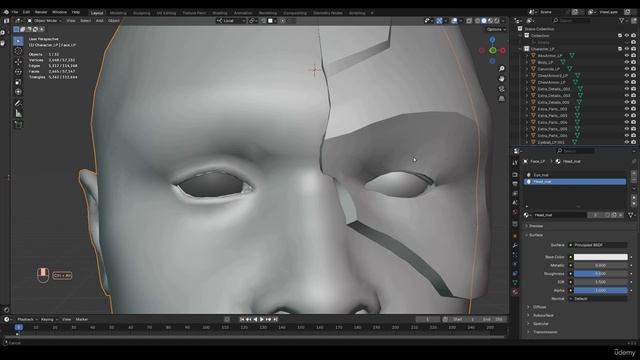Expand the Preview panel
The image size is (640, 360).
(x=536, y=226)
